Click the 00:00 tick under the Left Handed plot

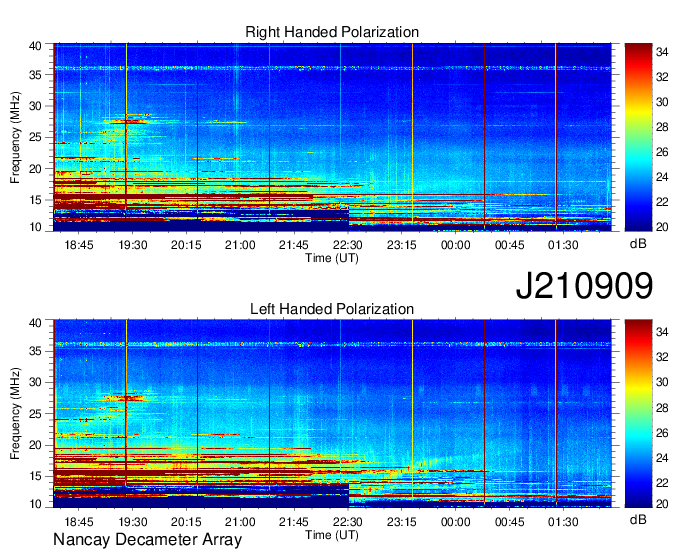pos(455,522)
